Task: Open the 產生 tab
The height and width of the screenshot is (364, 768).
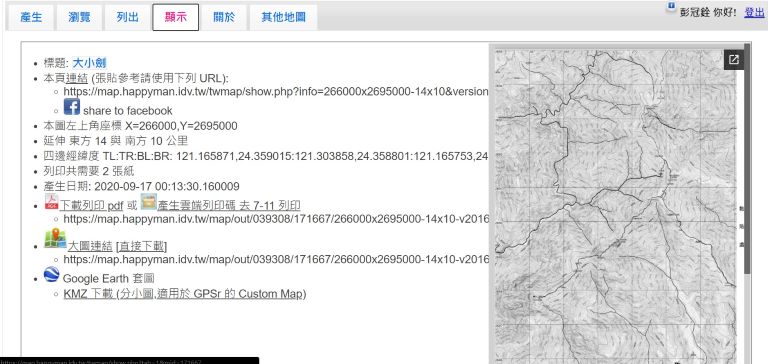Action: pos(30,18)
